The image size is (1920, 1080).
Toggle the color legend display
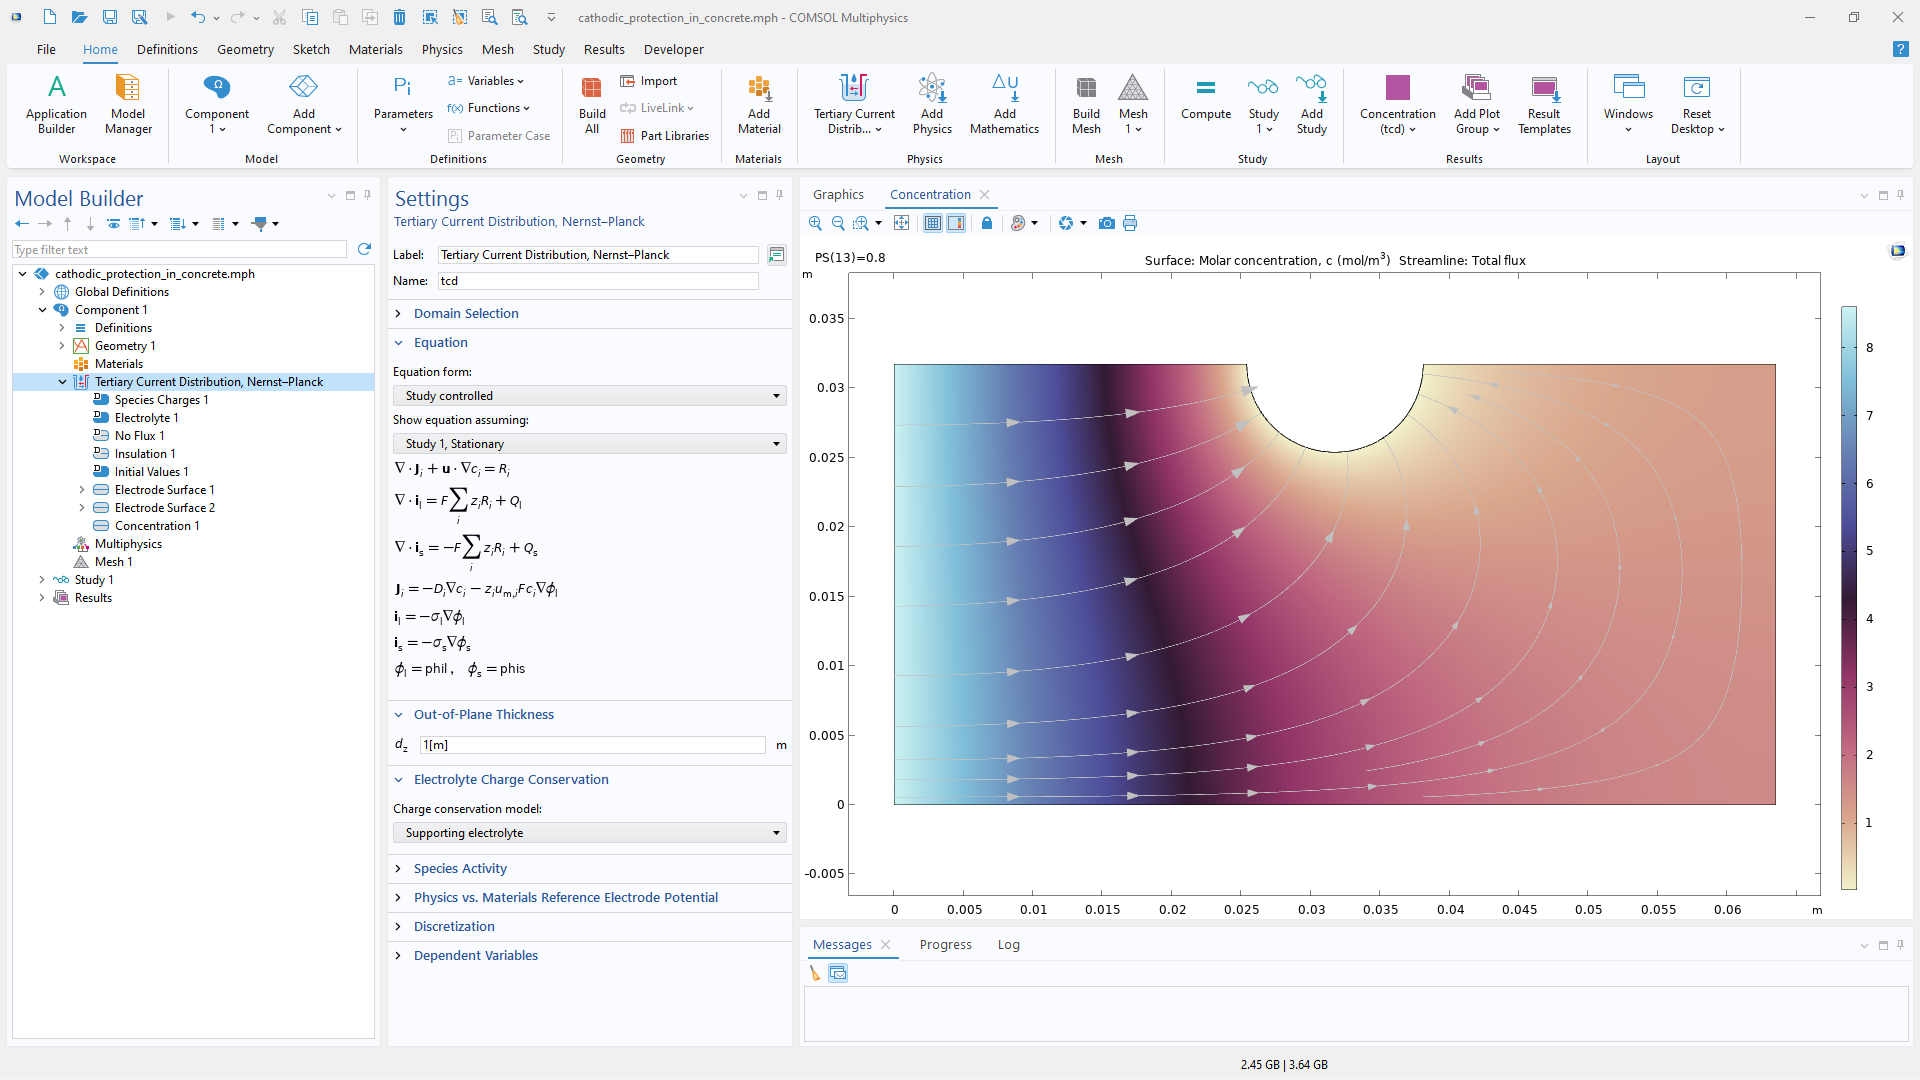coord(956,224)
